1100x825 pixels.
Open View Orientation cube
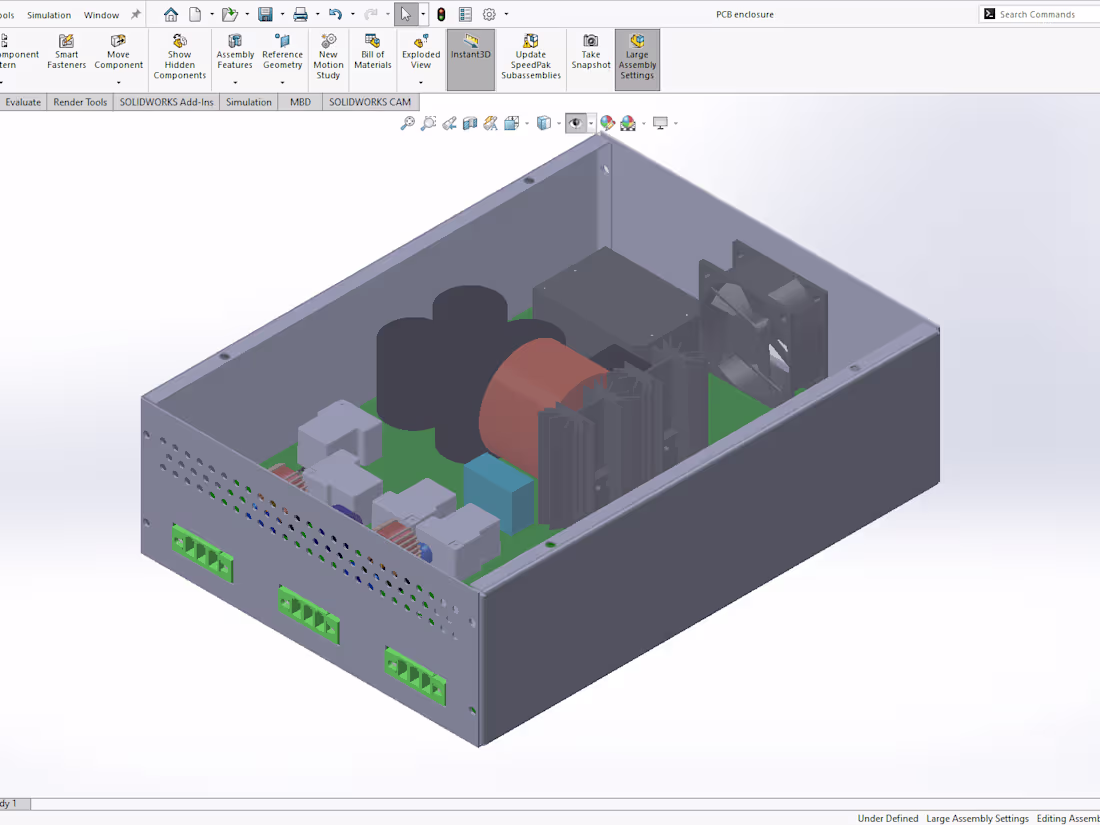tap(511, 123)
